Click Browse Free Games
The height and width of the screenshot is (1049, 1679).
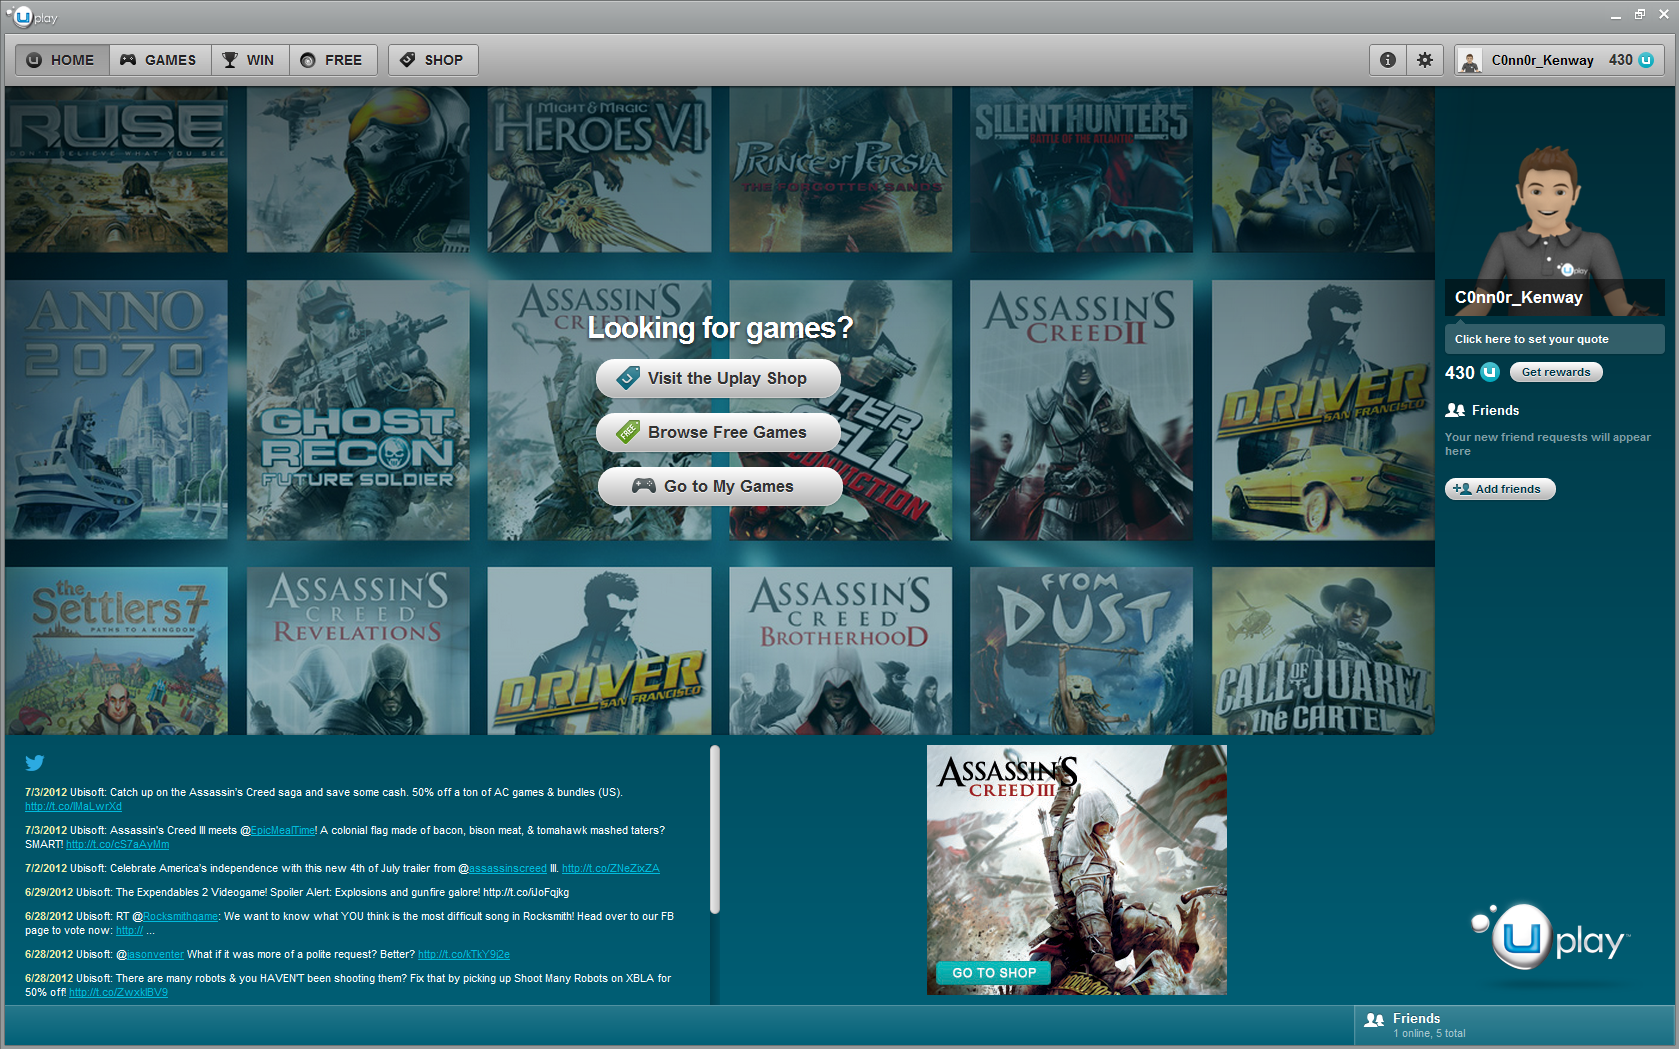[718, 432]
